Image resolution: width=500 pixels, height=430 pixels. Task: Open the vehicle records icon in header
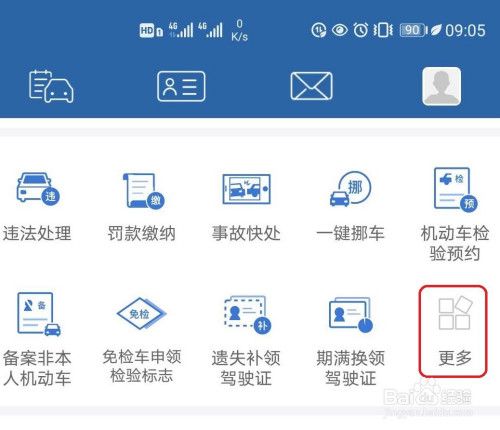[x=51, y=86]
